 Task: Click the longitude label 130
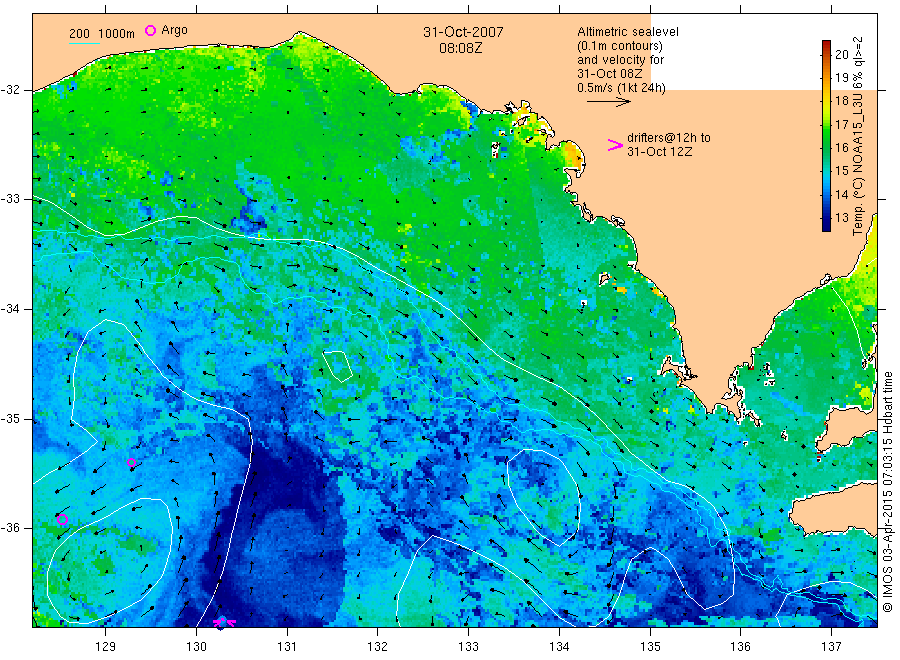click(x=196, y=647)
